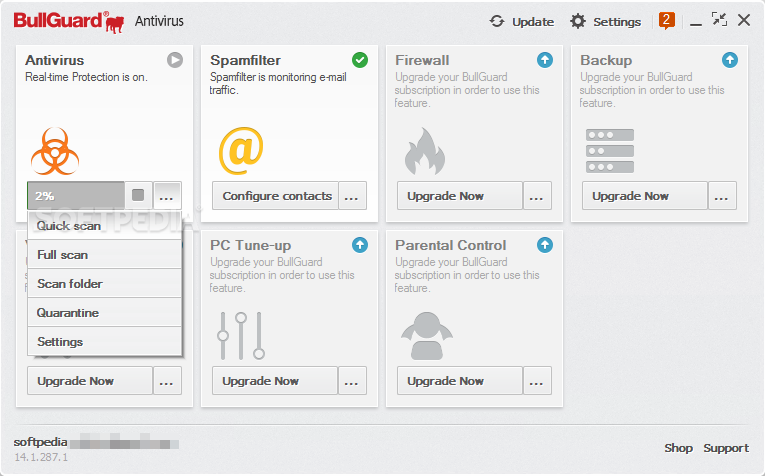Viewport: 765px width, 476px height.
Task: Click the PC Tune-up sliders icon
Action: pyautogui.click(x=241, y=336)
